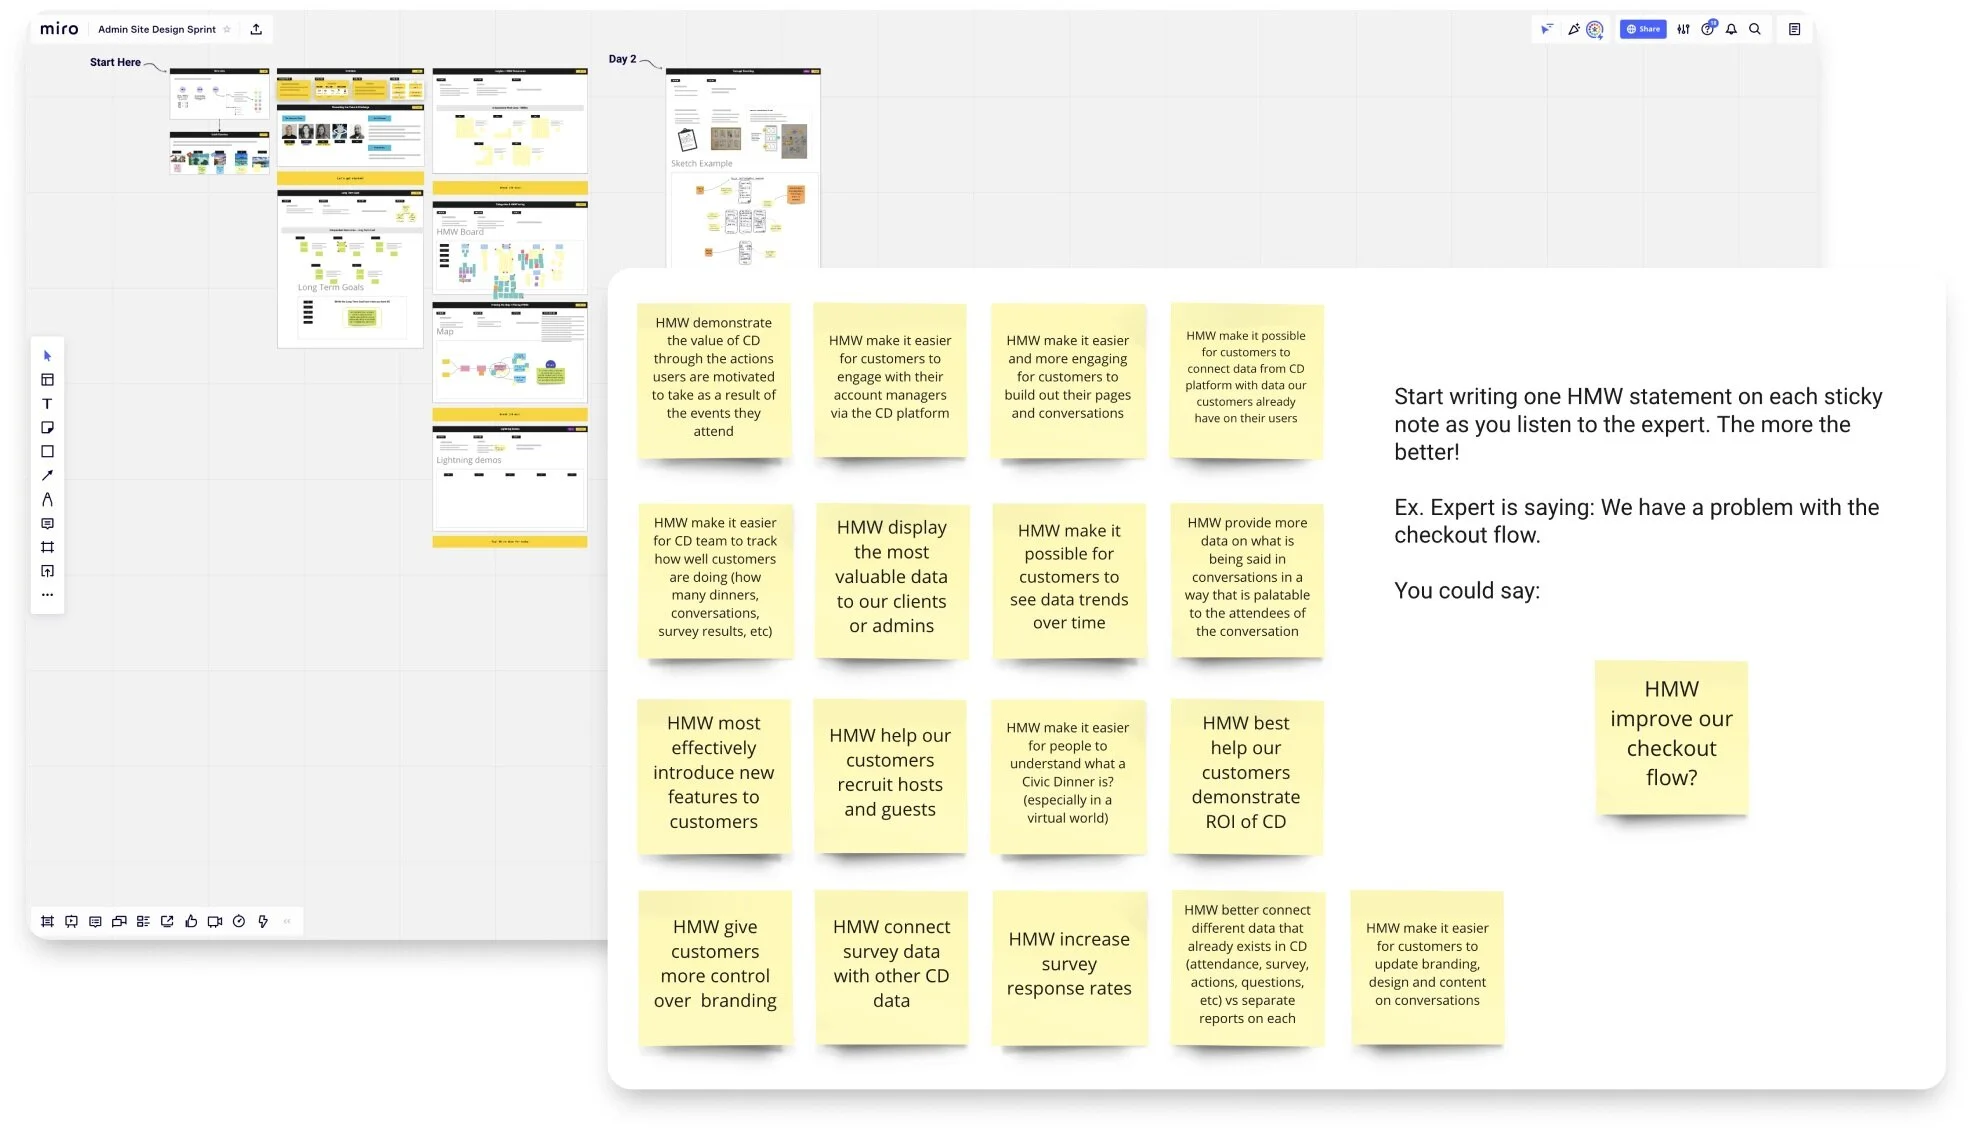This screenshot has height=1132, width=1972.
Task: Open voting with the thumbs-up icon
Action: [x=191, y=922]
